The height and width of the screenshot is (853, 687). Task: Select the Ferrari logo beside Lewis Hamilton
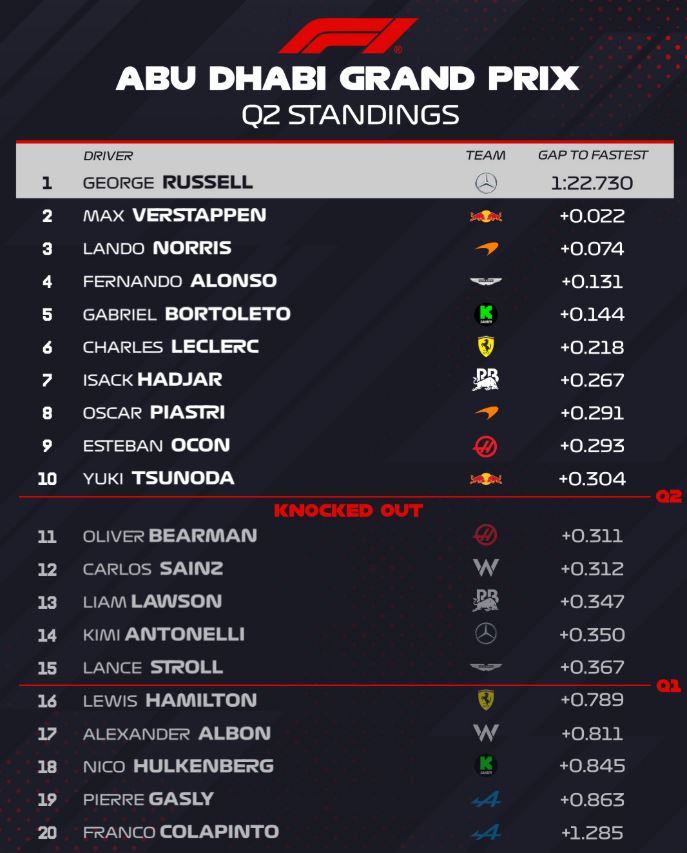pos(486,700)
